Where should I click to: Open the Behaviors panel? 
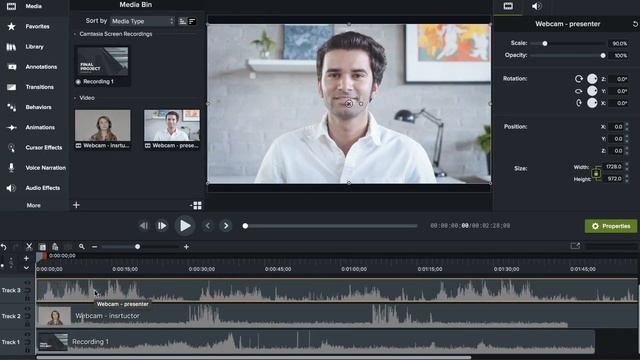(x=29, y=107)
